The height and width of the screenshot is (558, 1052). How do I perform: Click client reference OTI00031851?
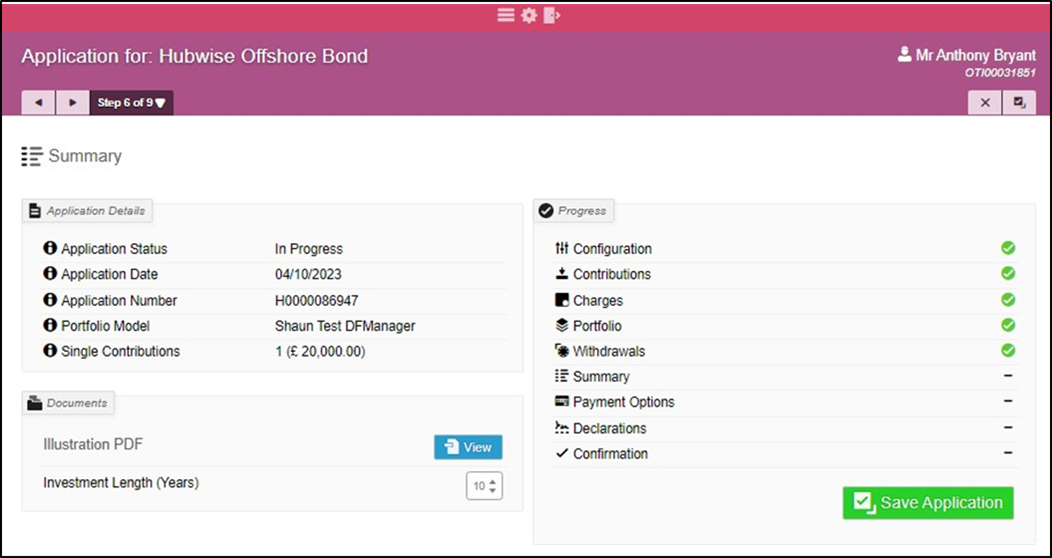coord(1000,73)
